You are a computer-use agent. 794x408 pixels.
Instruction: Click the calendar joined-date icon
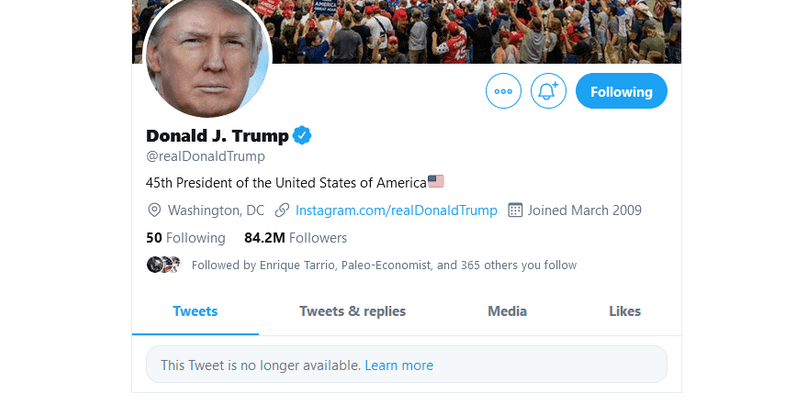(x=516, y=210)
